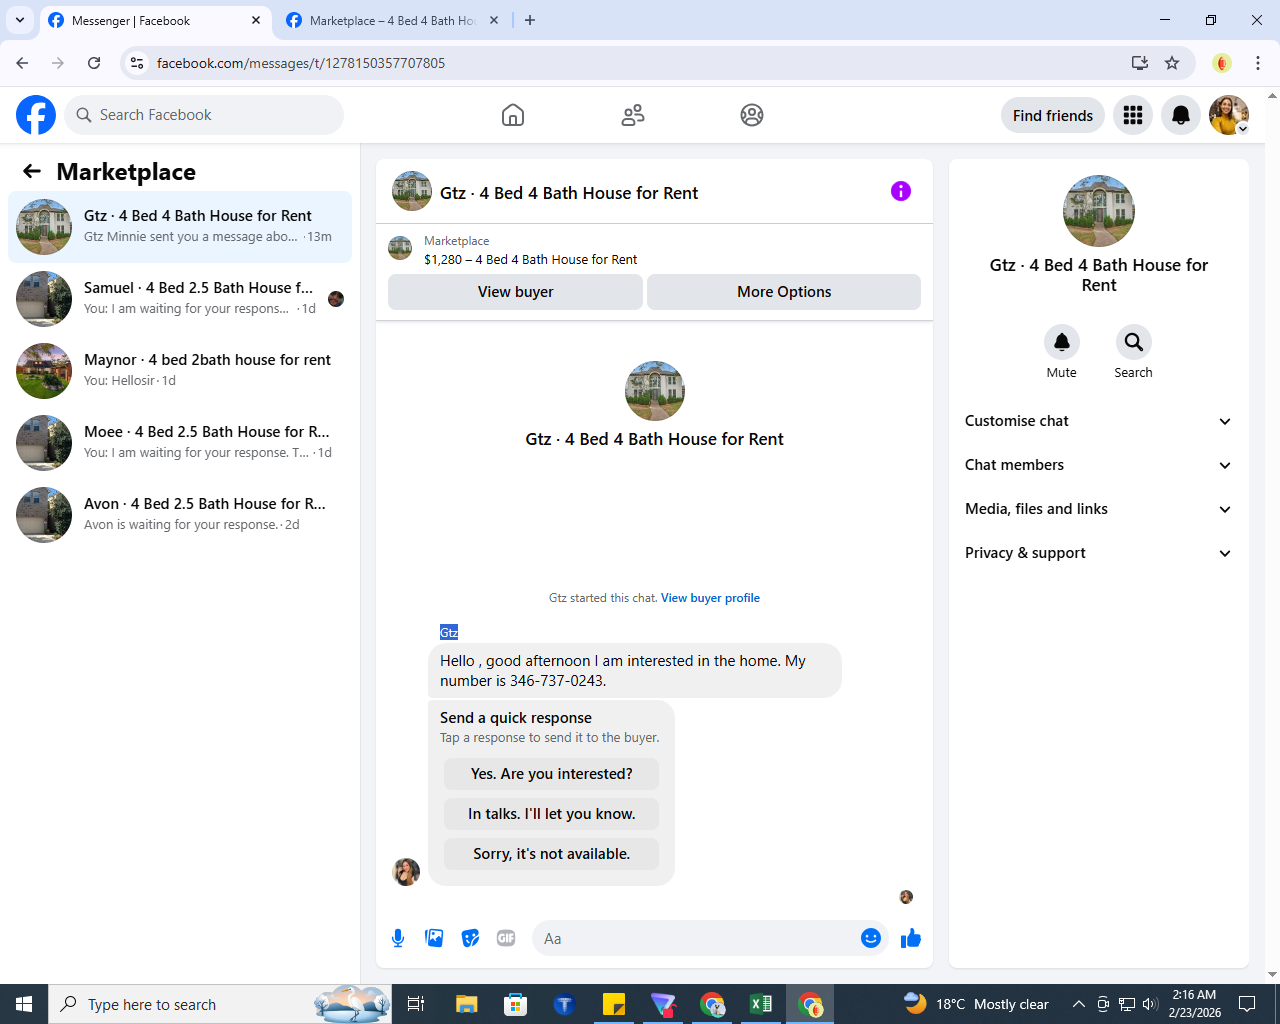
Task: Search in conversation icon
Action: tap(1133, 342)
